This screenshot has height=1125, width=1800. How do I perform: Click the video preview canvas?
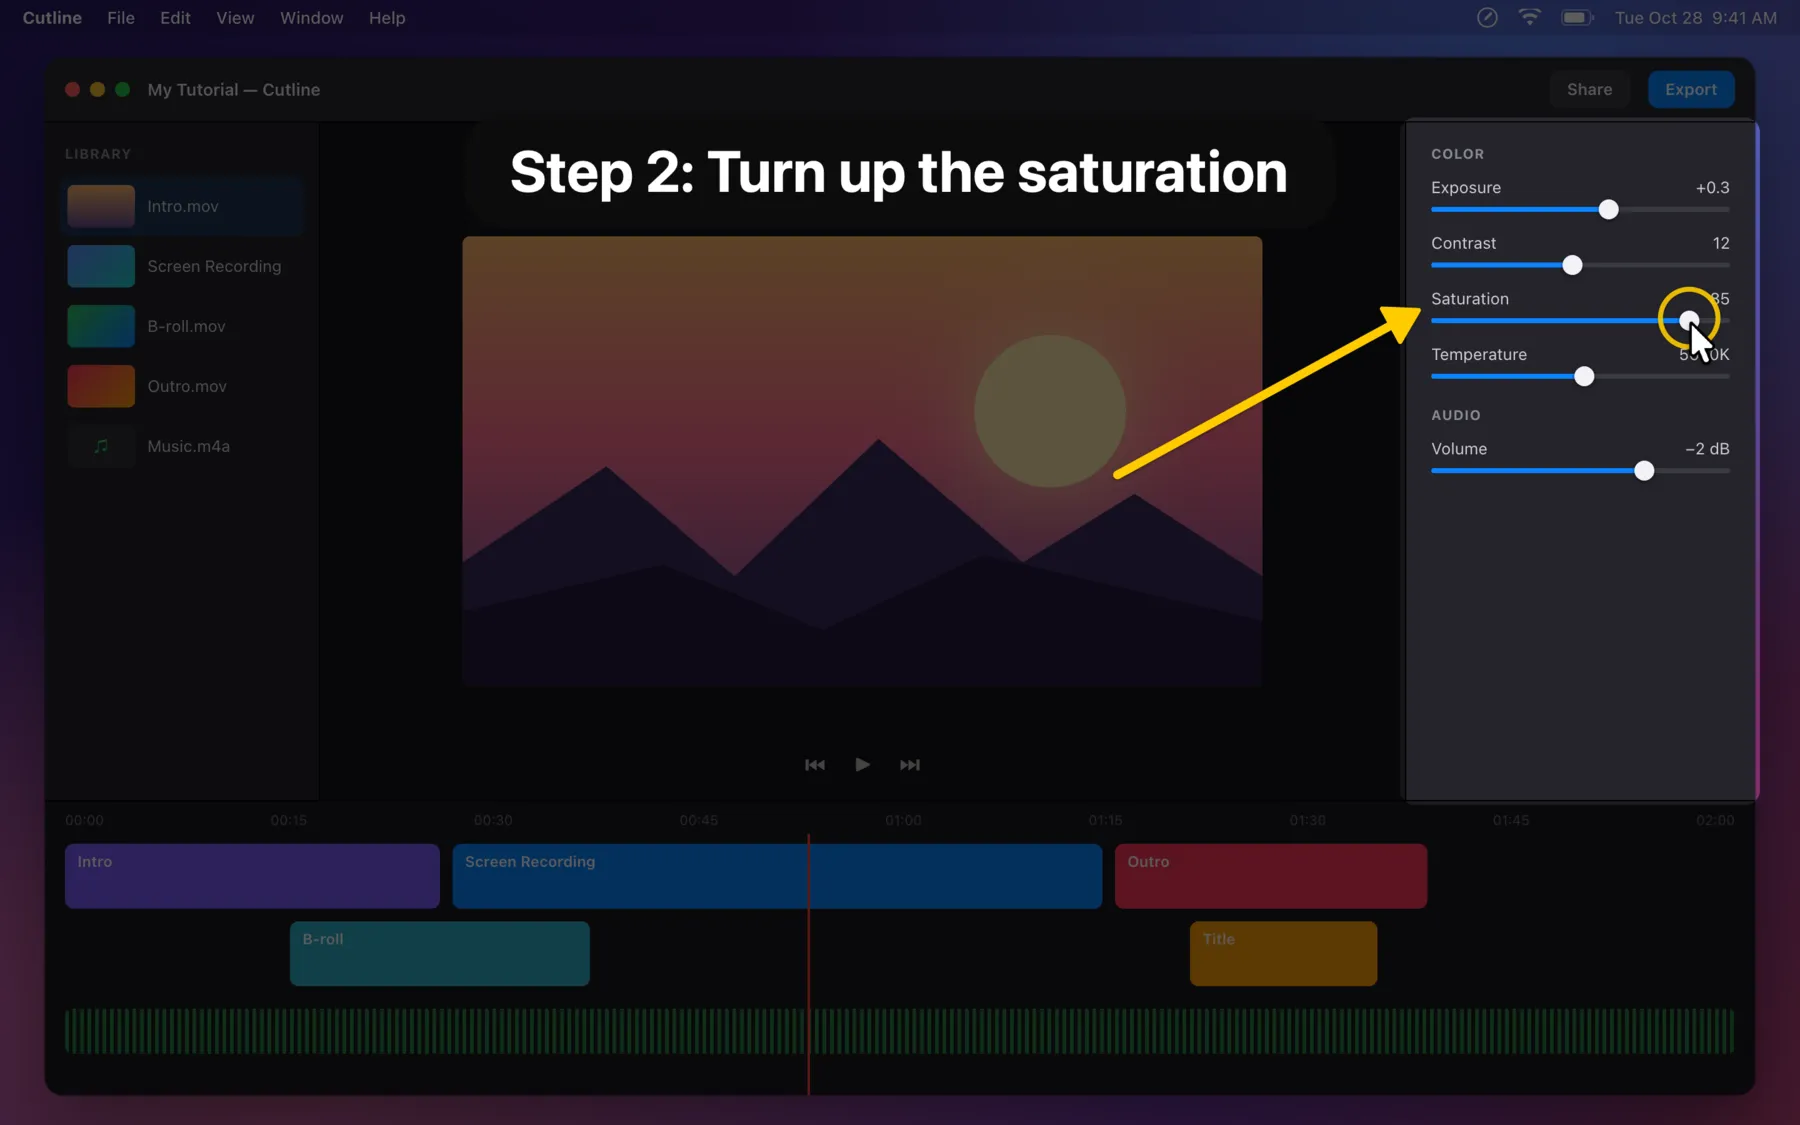pyautogui.click(x=862, y=461)
